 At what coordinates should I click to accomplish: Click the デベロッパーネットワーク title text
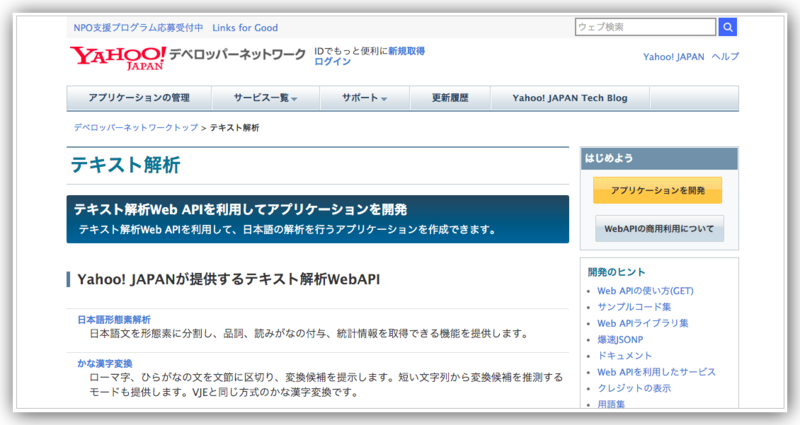pos(237,54)
